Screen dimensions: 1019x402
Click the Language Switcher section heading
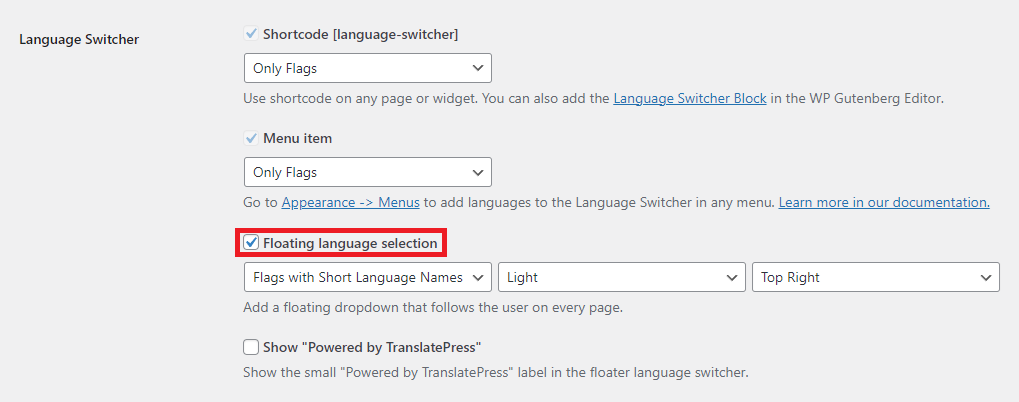click(x=79, y=40)
